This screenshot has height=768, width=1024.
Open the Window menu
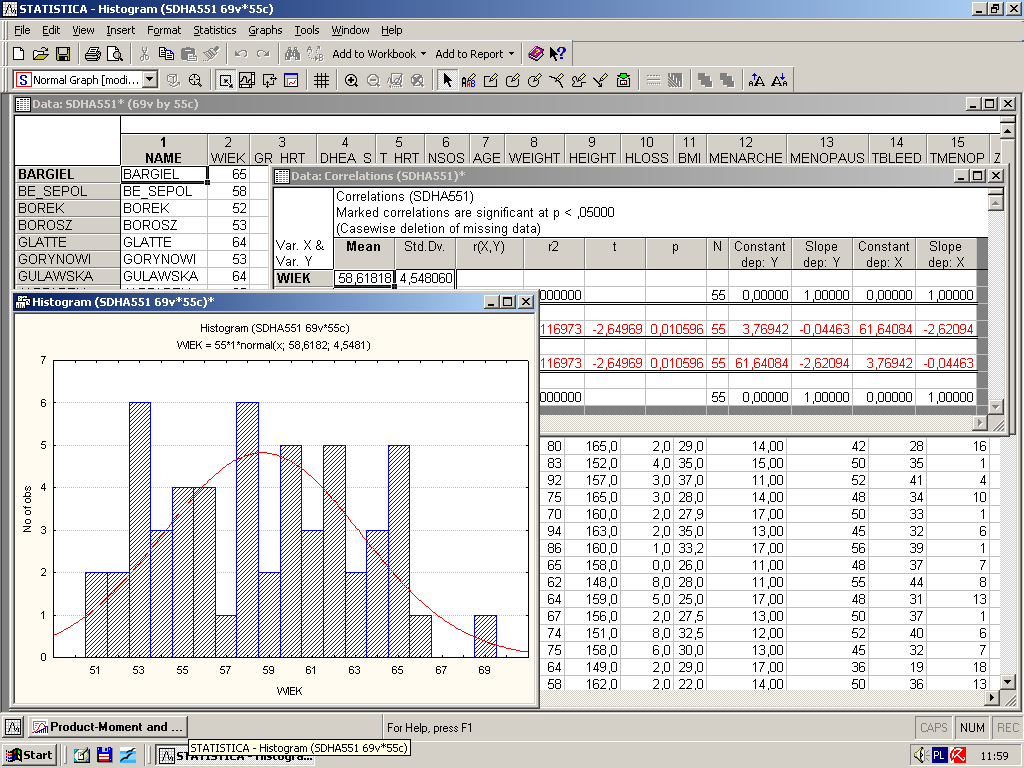(x=351, y=30)
